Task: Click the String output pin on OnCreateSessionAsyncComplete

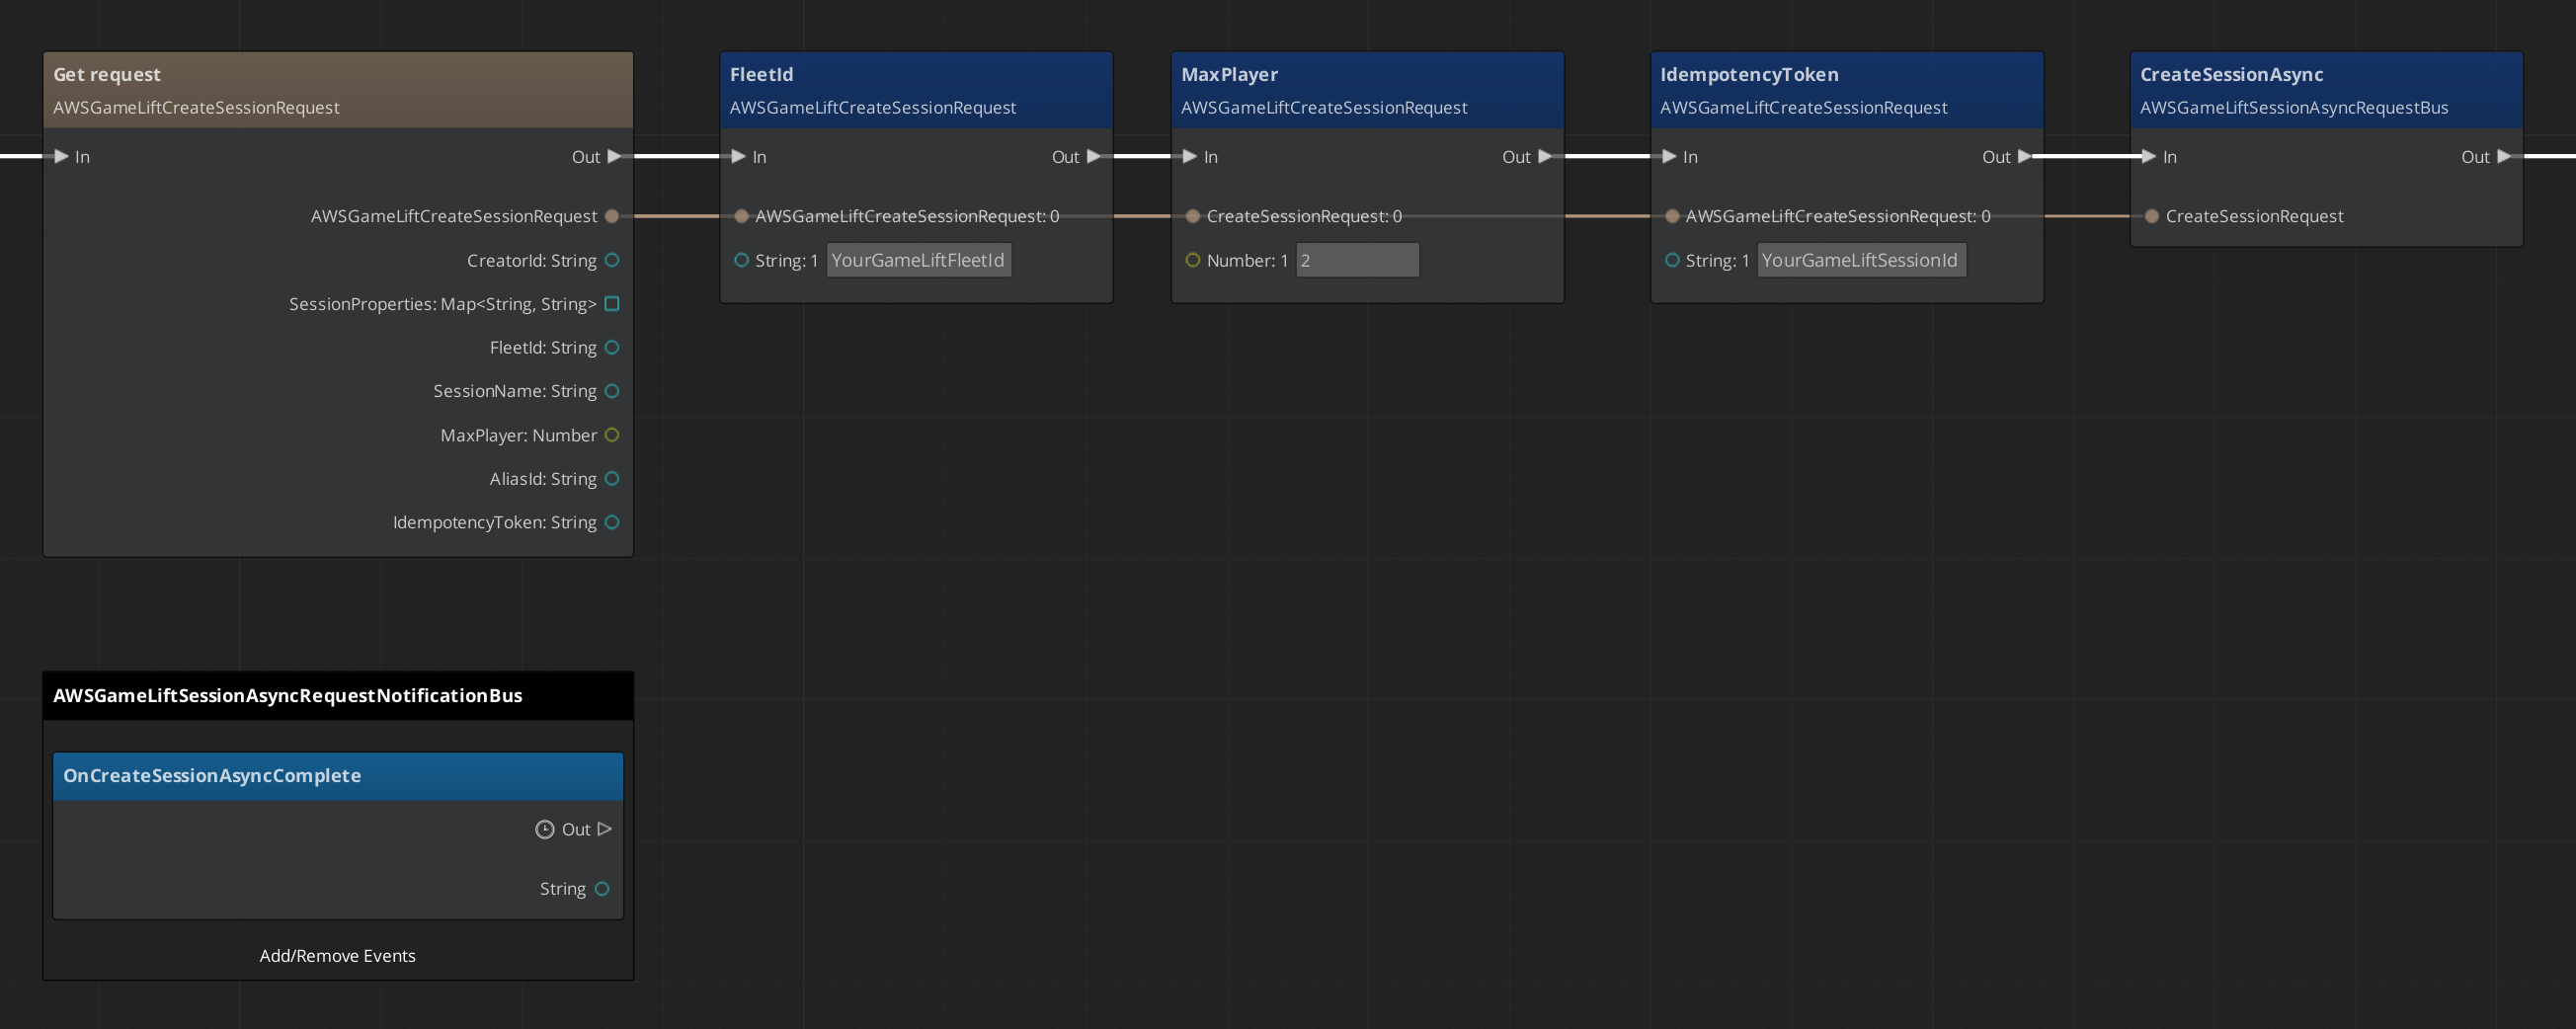Action: pos(602,888)
